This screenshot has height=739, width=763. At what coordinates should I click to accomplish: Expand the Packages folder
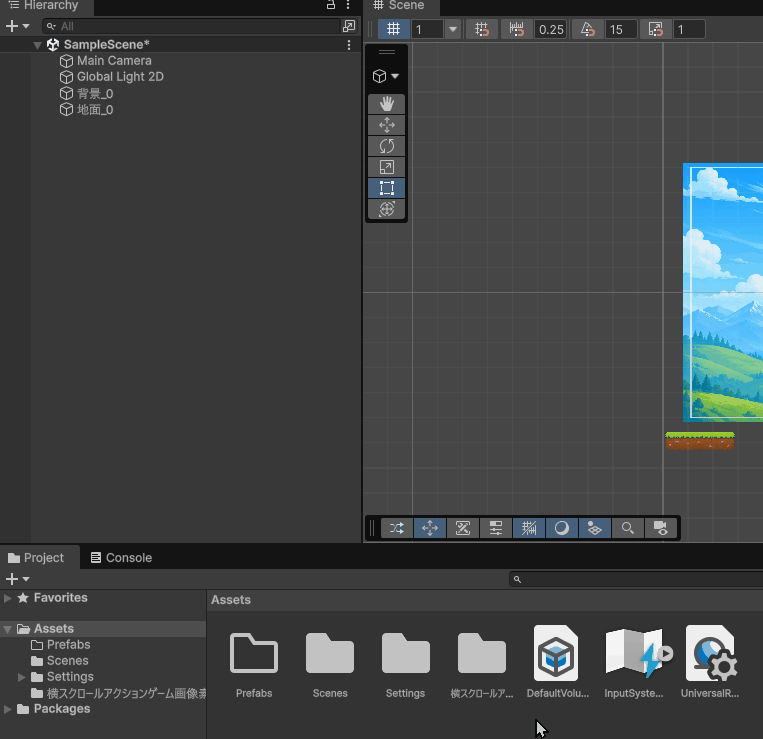pos(7,709)
